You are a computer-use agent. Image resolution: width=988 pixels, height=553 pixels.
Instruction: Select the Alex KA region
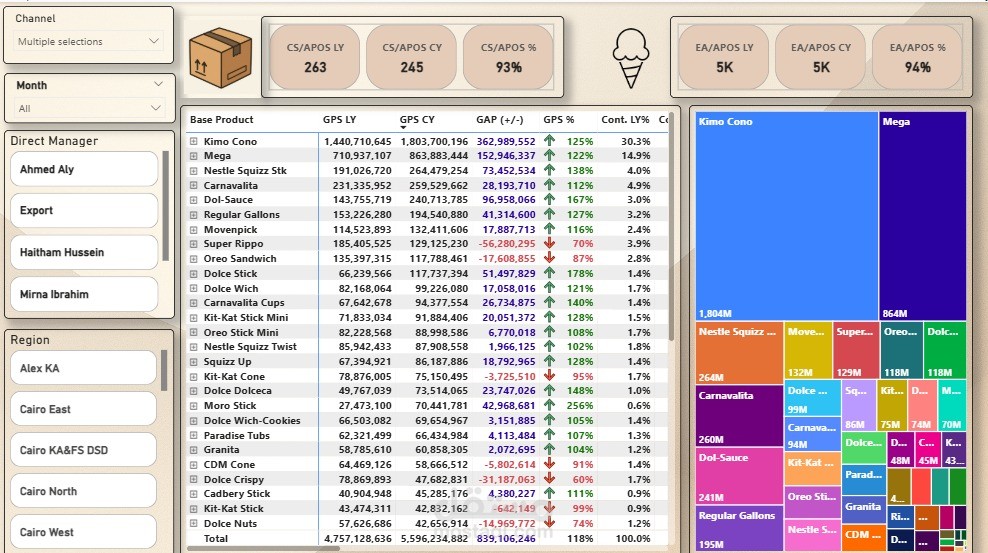click(x=83, y=368)
